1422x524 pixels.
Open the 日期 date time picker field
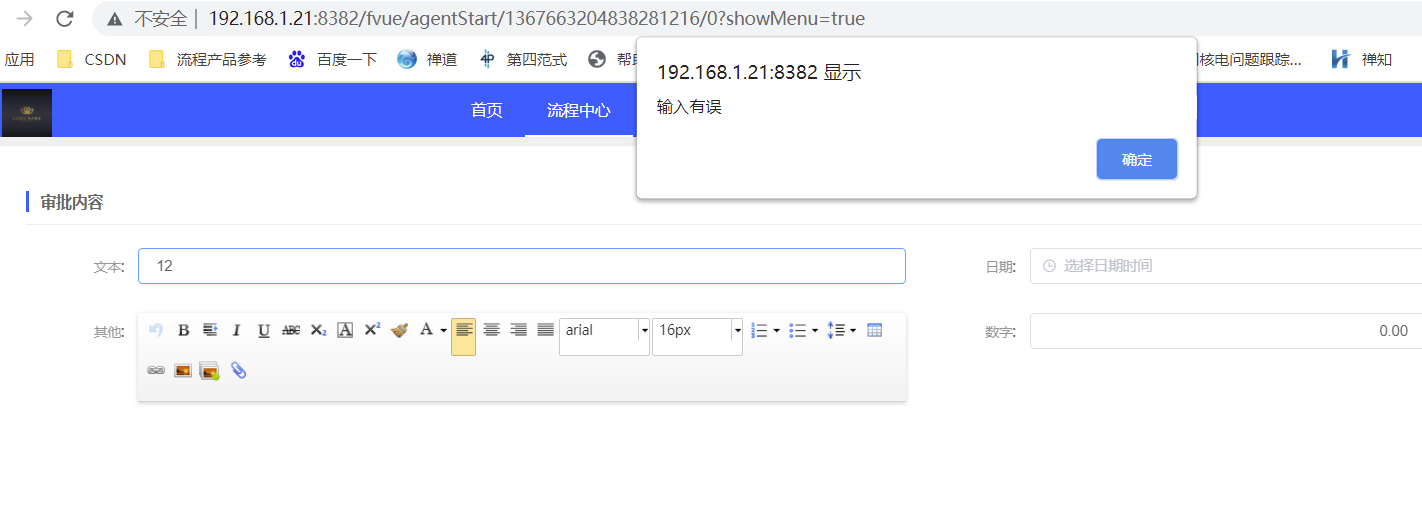tap(1226, 266)
